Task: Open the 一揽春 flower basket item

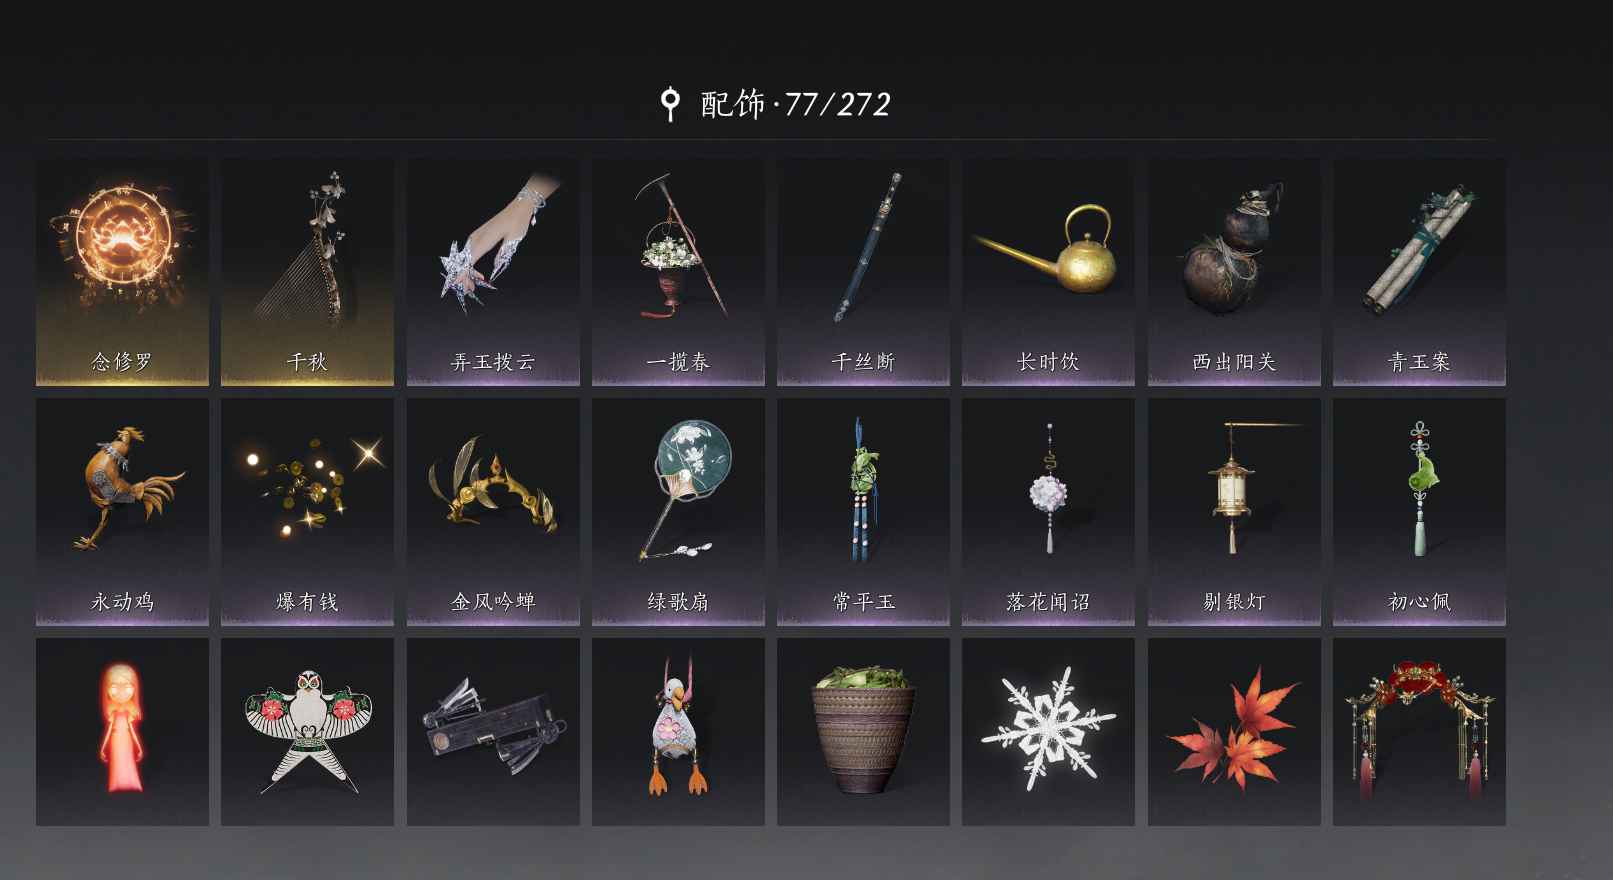Action: click(x=678, y=271)
